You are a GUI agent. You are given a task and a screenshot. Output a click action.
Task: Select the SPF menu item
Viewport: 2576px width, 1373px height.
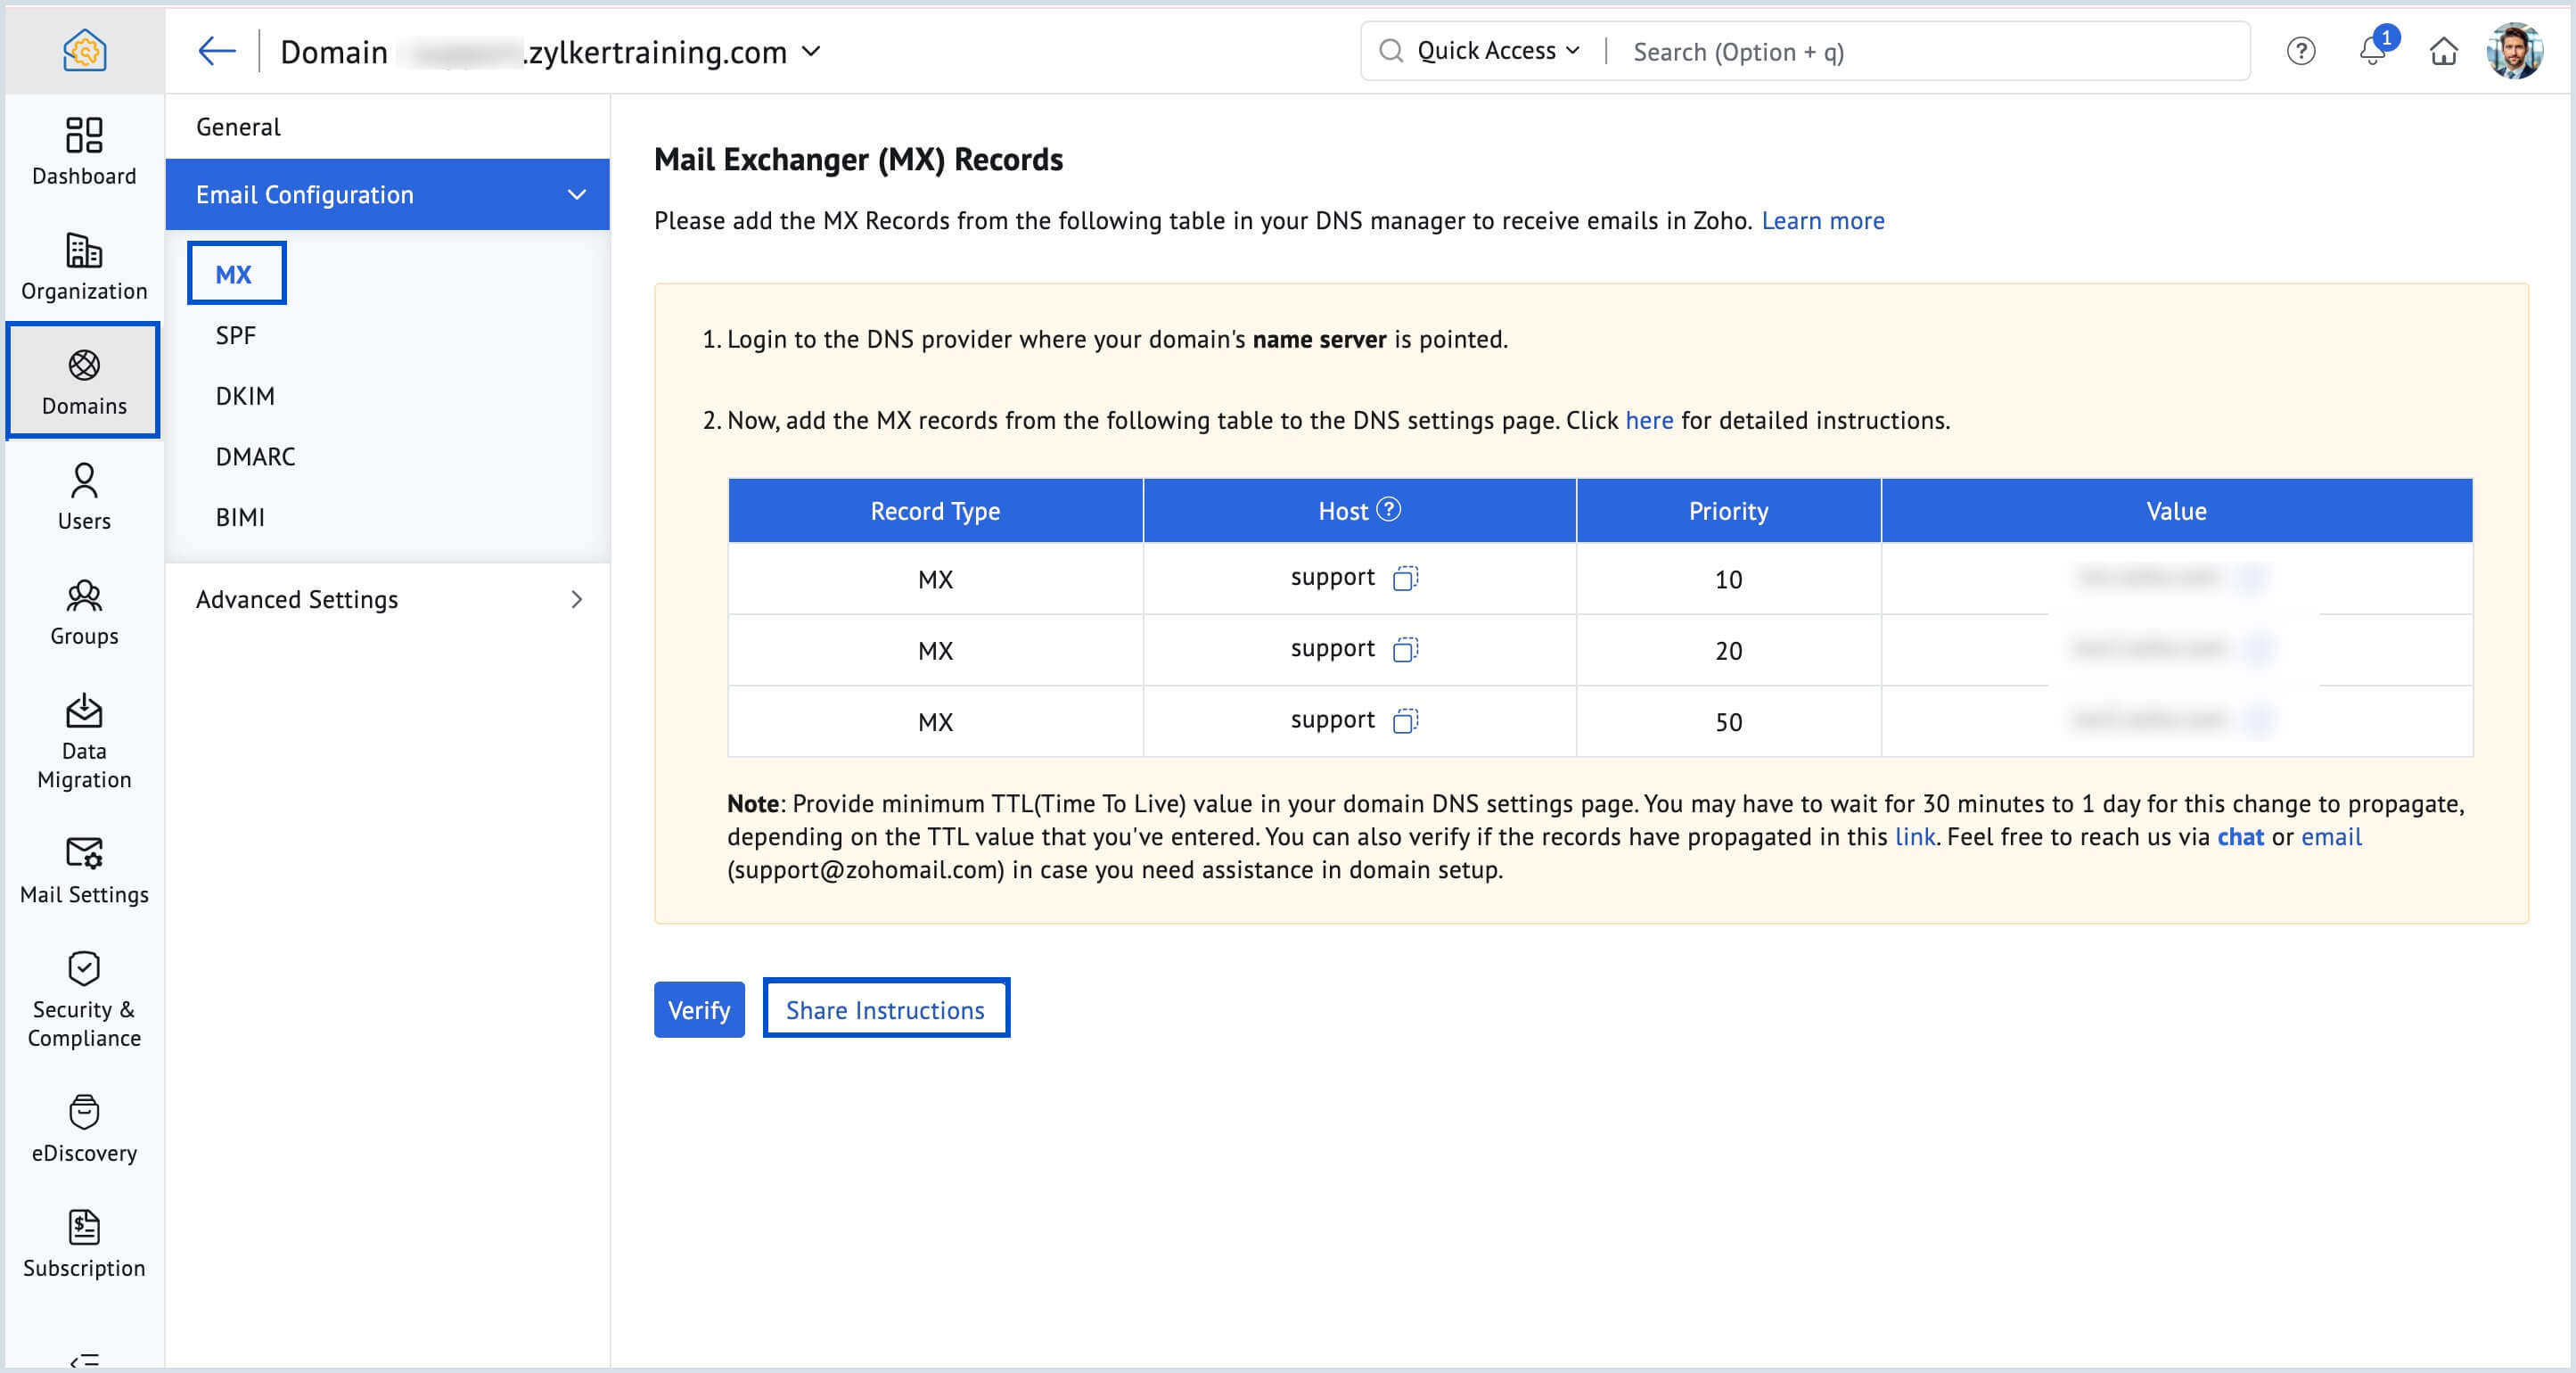point(236,335)
